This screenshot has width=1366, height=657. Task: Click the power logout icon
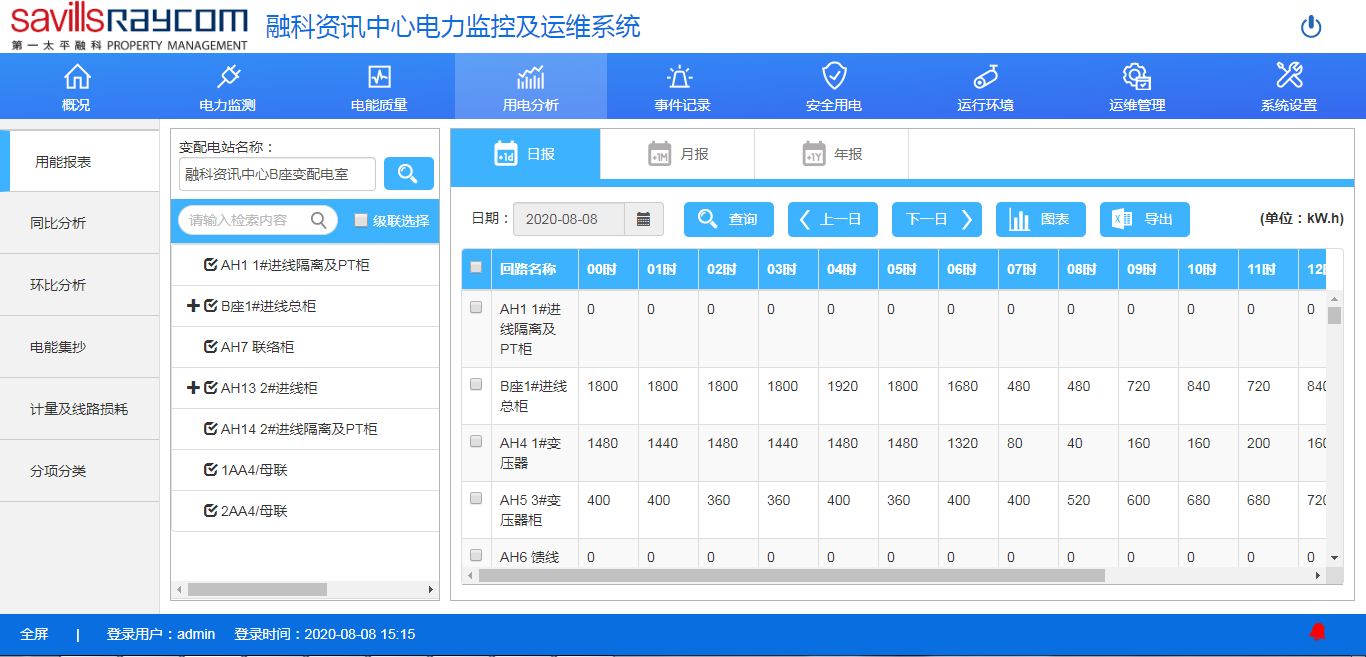pyautogui.click(x=1311, y=27)
